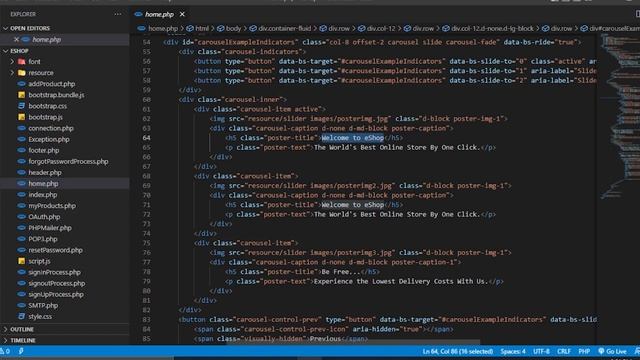The width and height of the screenshot is (640, 360).
Task: Open header.php file
Action: 44,172
